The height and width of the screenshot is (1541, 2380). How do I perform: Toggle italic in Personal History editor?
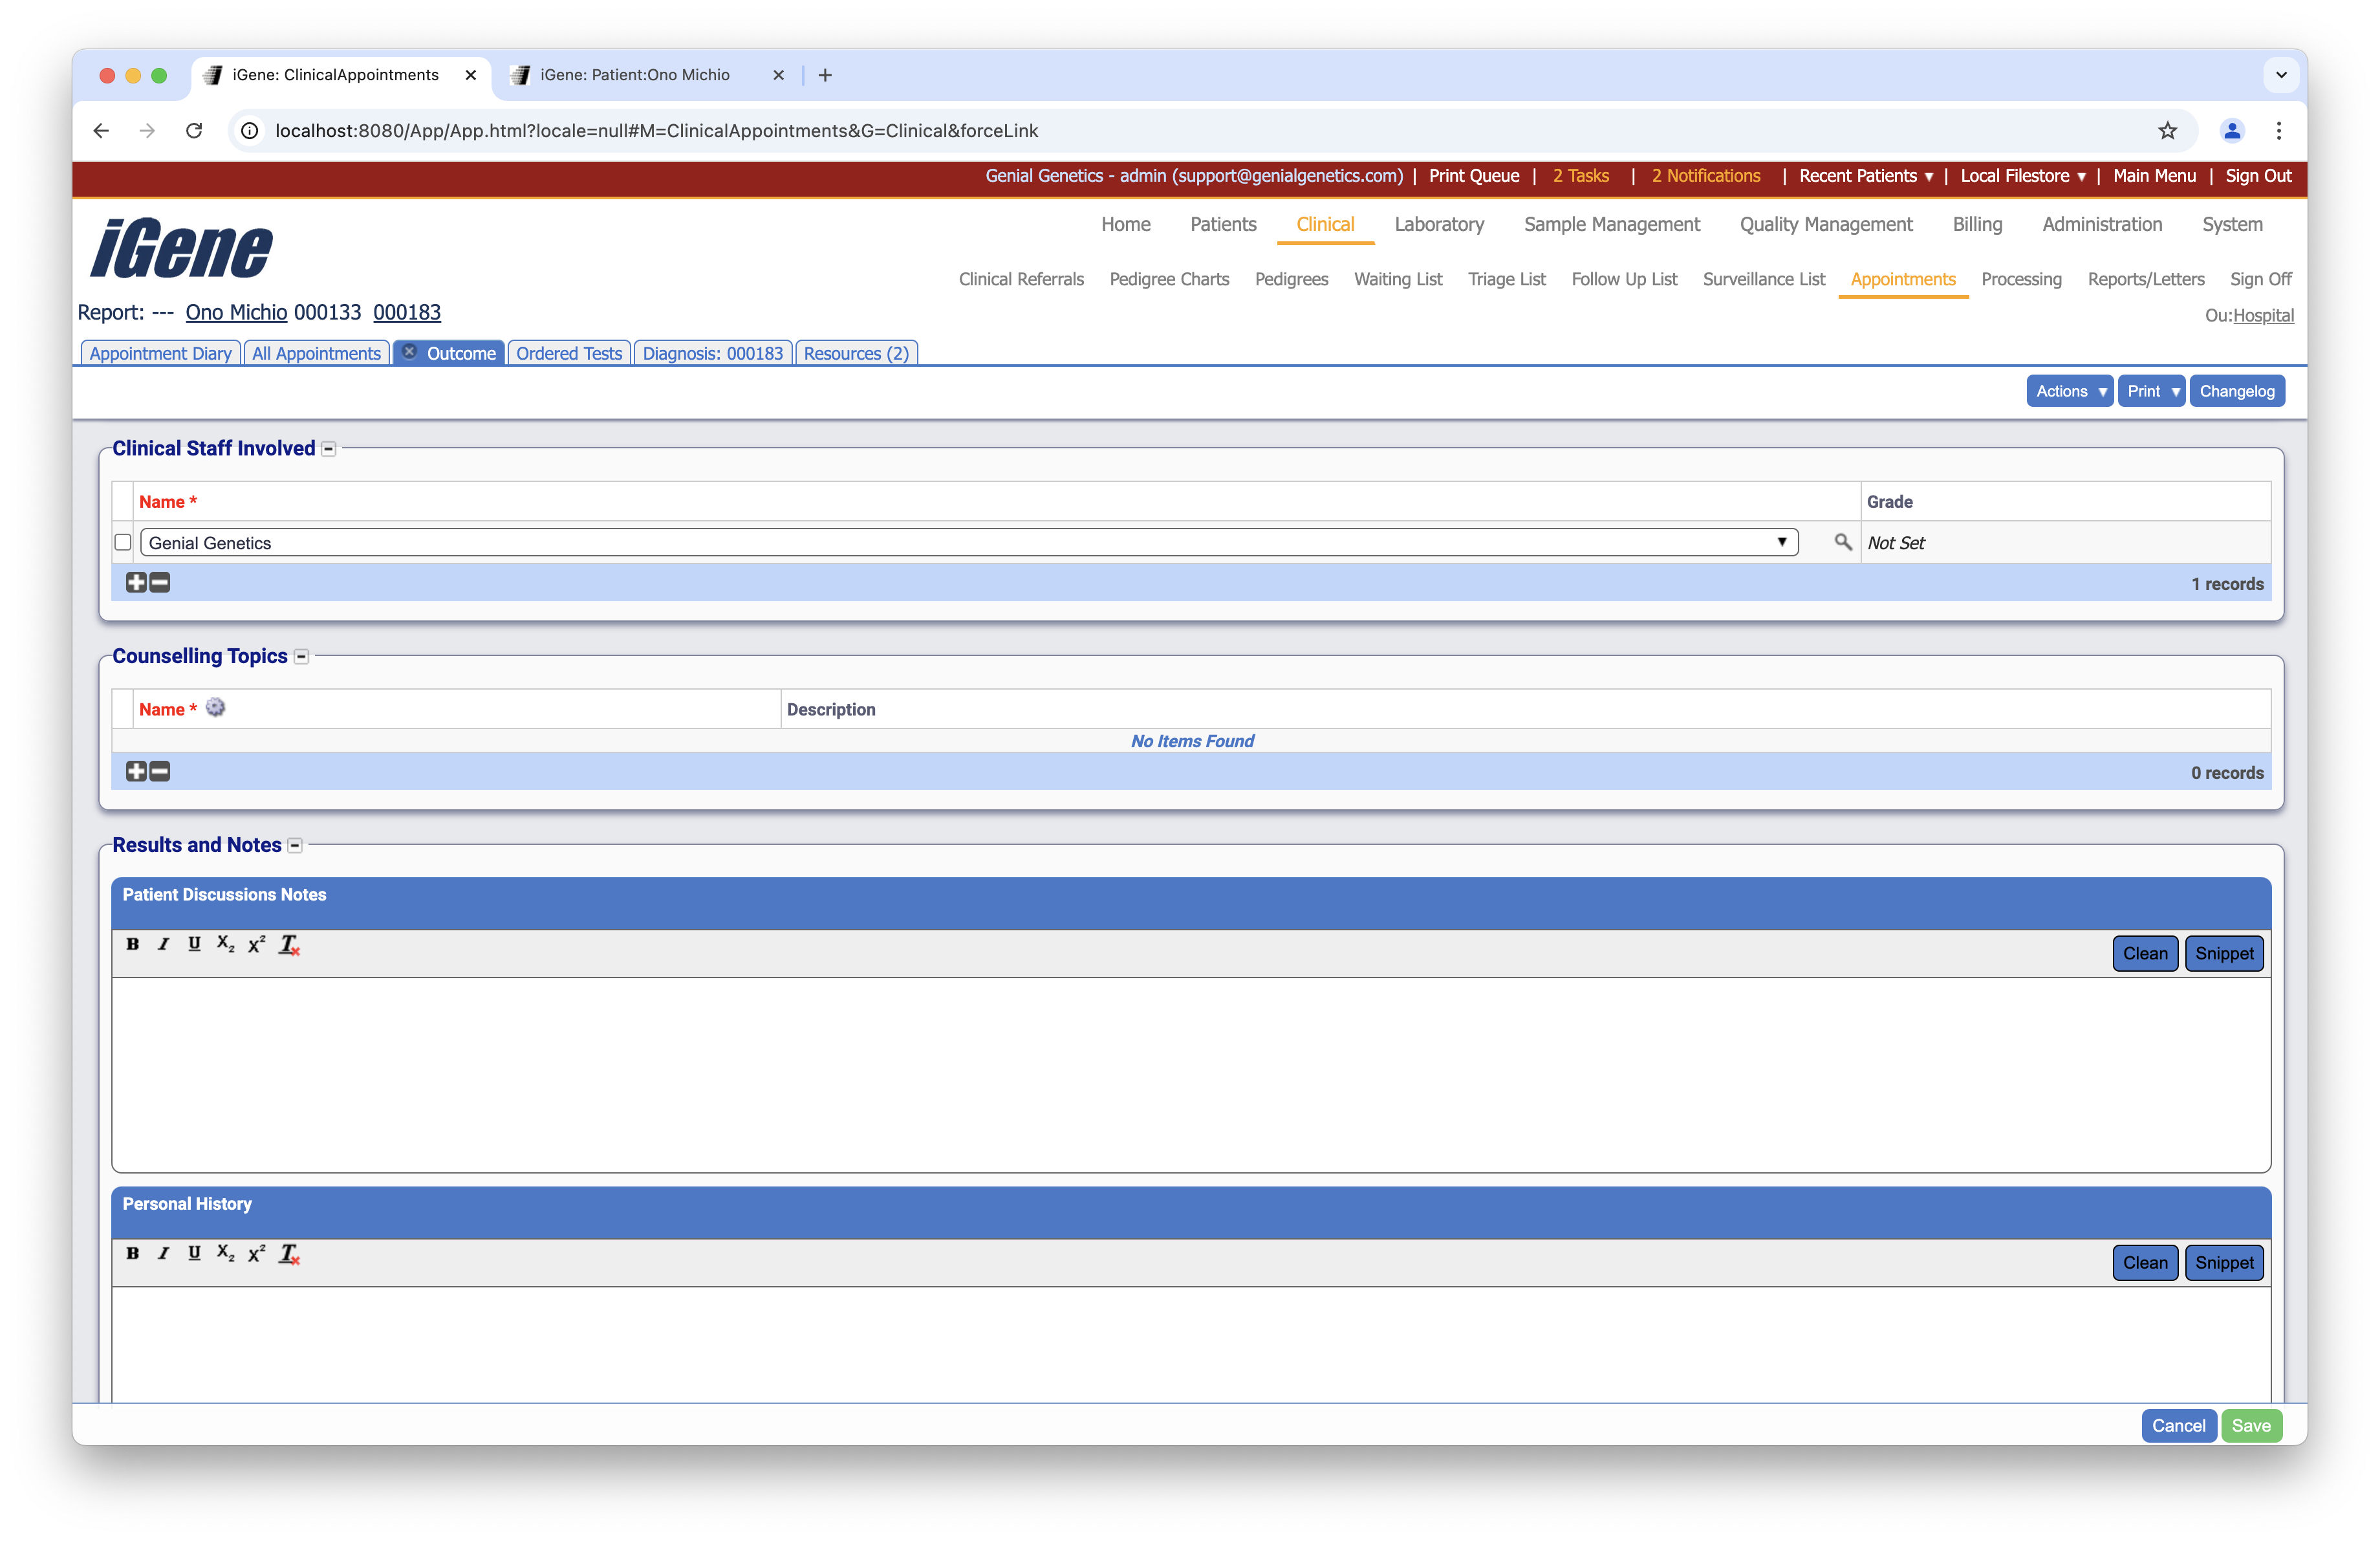(163, 1254)
